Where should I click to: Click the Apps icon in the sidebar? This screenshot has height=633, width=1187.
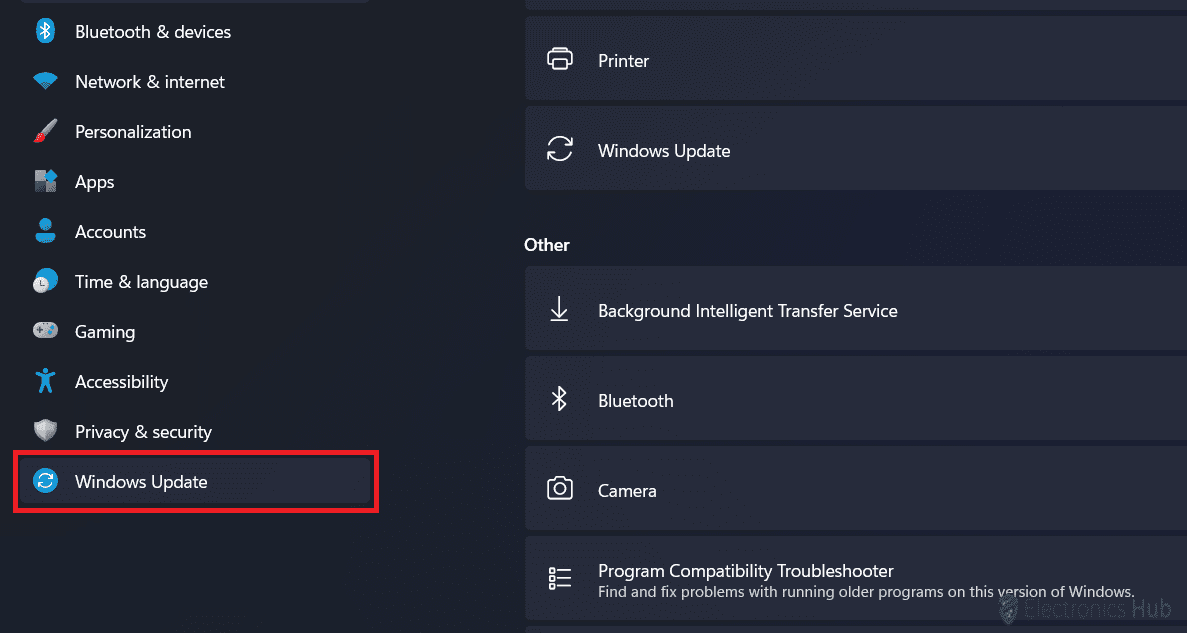pos(45,182)
